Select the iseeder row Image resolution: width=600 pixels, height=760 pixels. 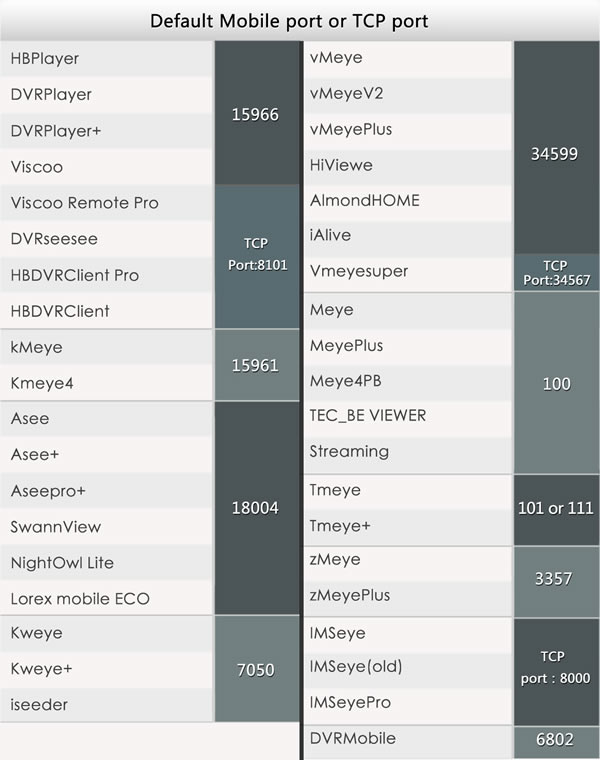pyautogui.click(x=106, y=705)
